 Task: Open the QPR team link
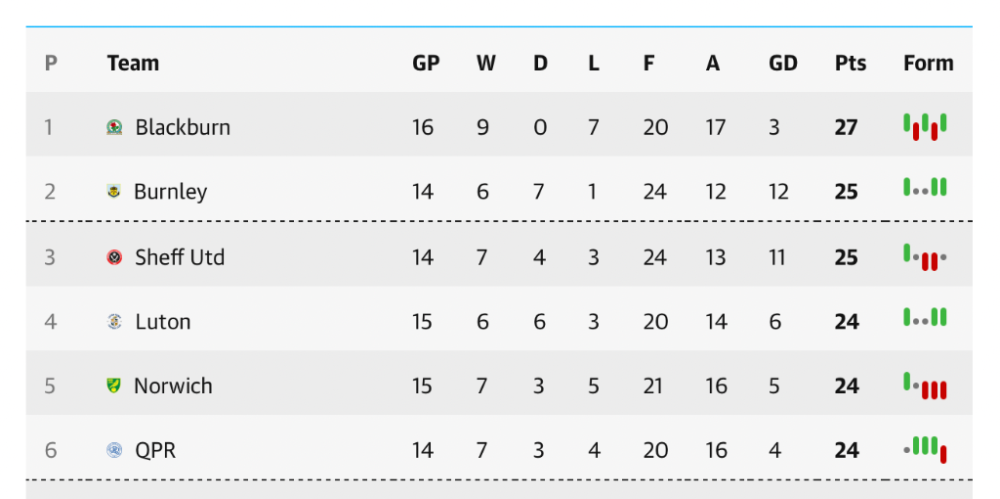coord(155,450)
